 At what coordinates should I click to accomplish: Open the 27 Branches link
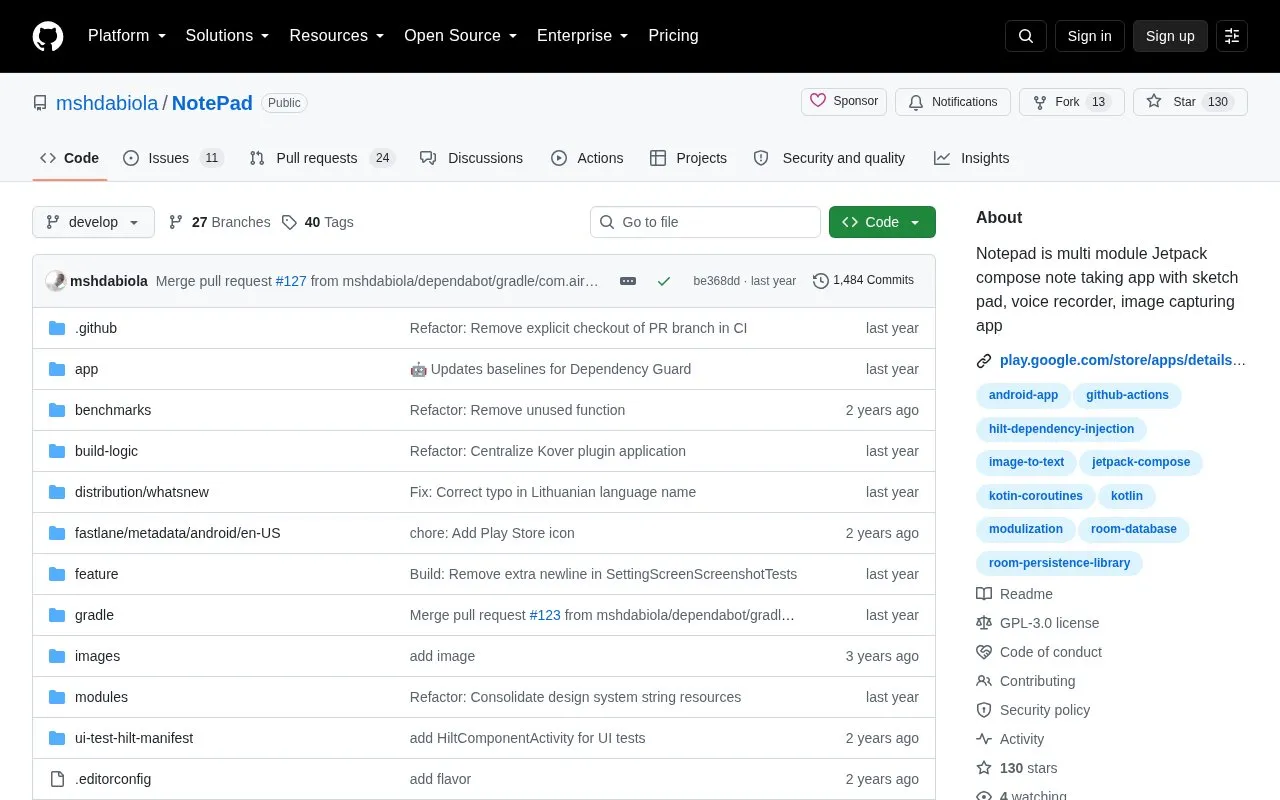tap(220, 222)
